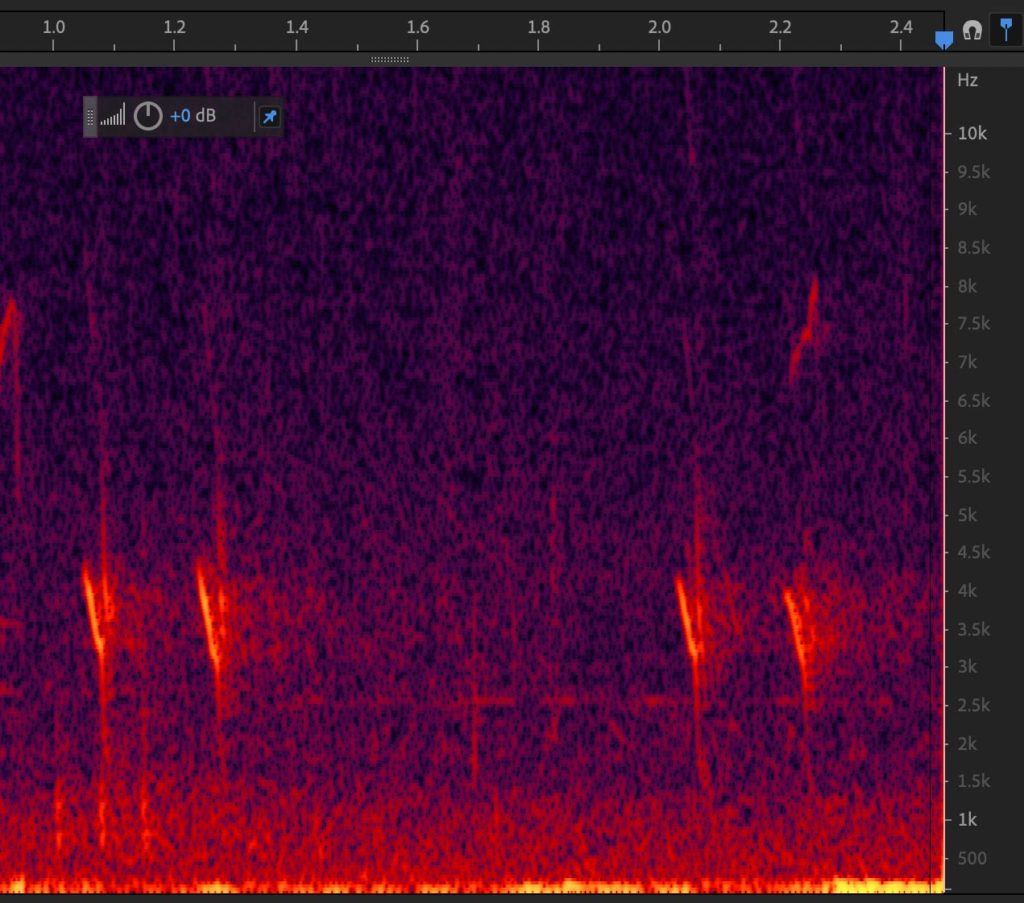Screen dimensions: 1024x903
Task: Click the 9.5k label on frequency scale
Action: (974, 172)
